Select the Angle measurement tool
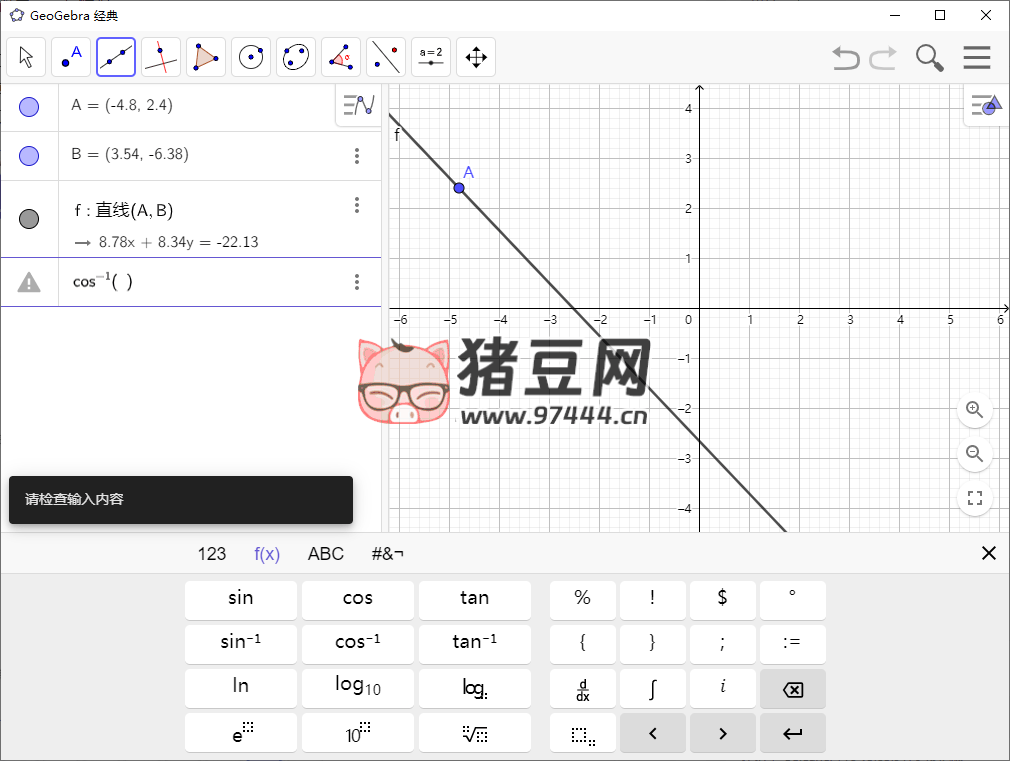The width and height of the screenshot is (1010, 761). point(340,57)
